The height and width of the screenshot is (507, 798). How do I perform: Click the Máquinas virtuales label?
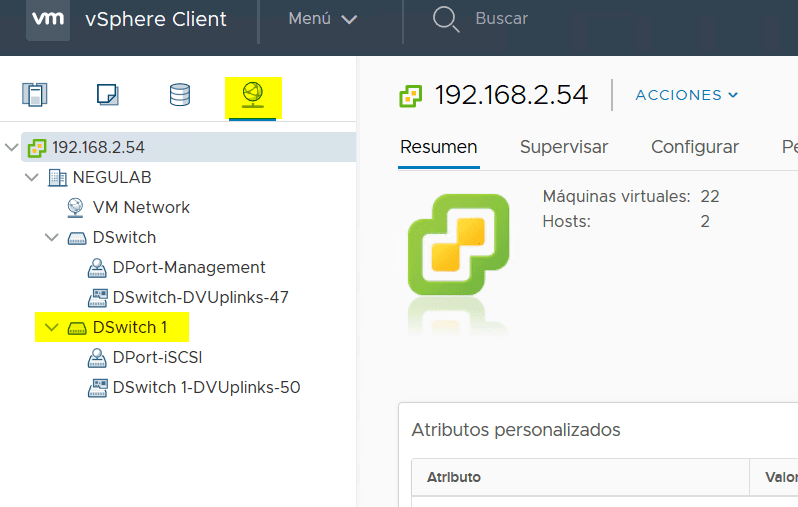(616, 196)
